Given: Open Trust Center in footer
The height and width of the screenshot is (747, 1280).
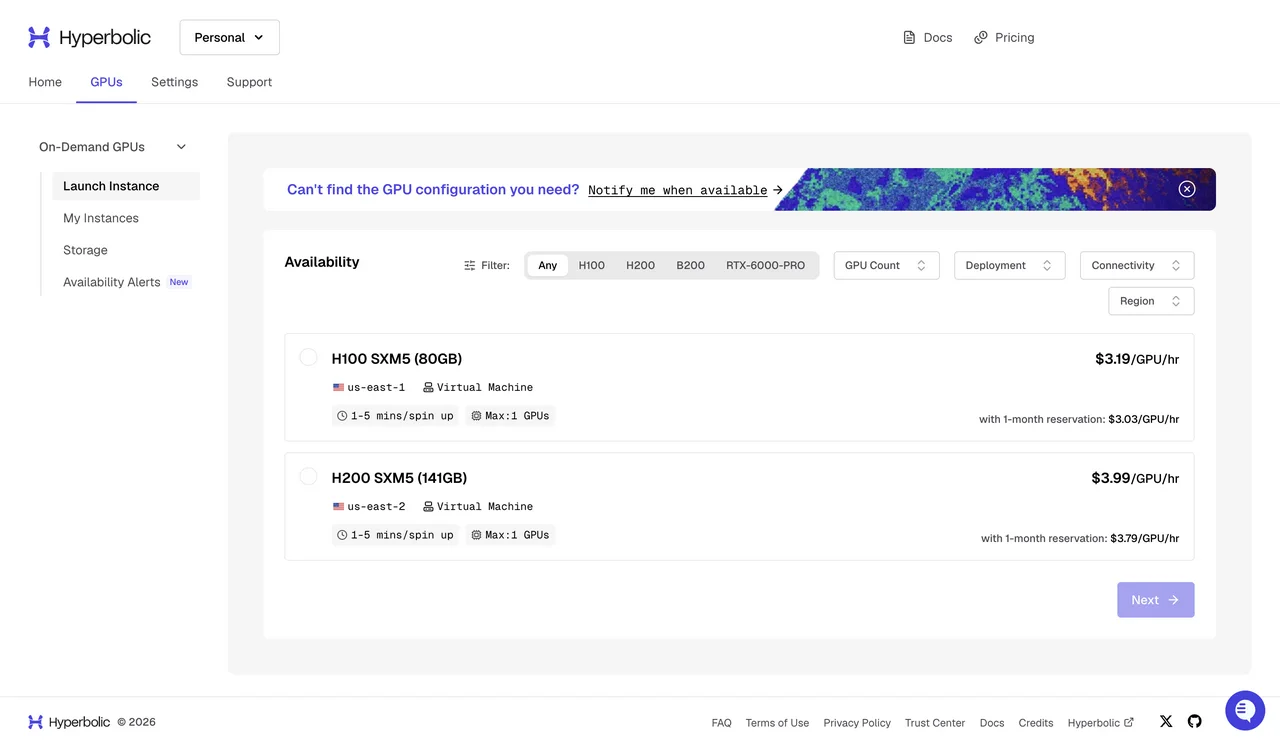Looking at the screenshot, I should pos(935,723).
